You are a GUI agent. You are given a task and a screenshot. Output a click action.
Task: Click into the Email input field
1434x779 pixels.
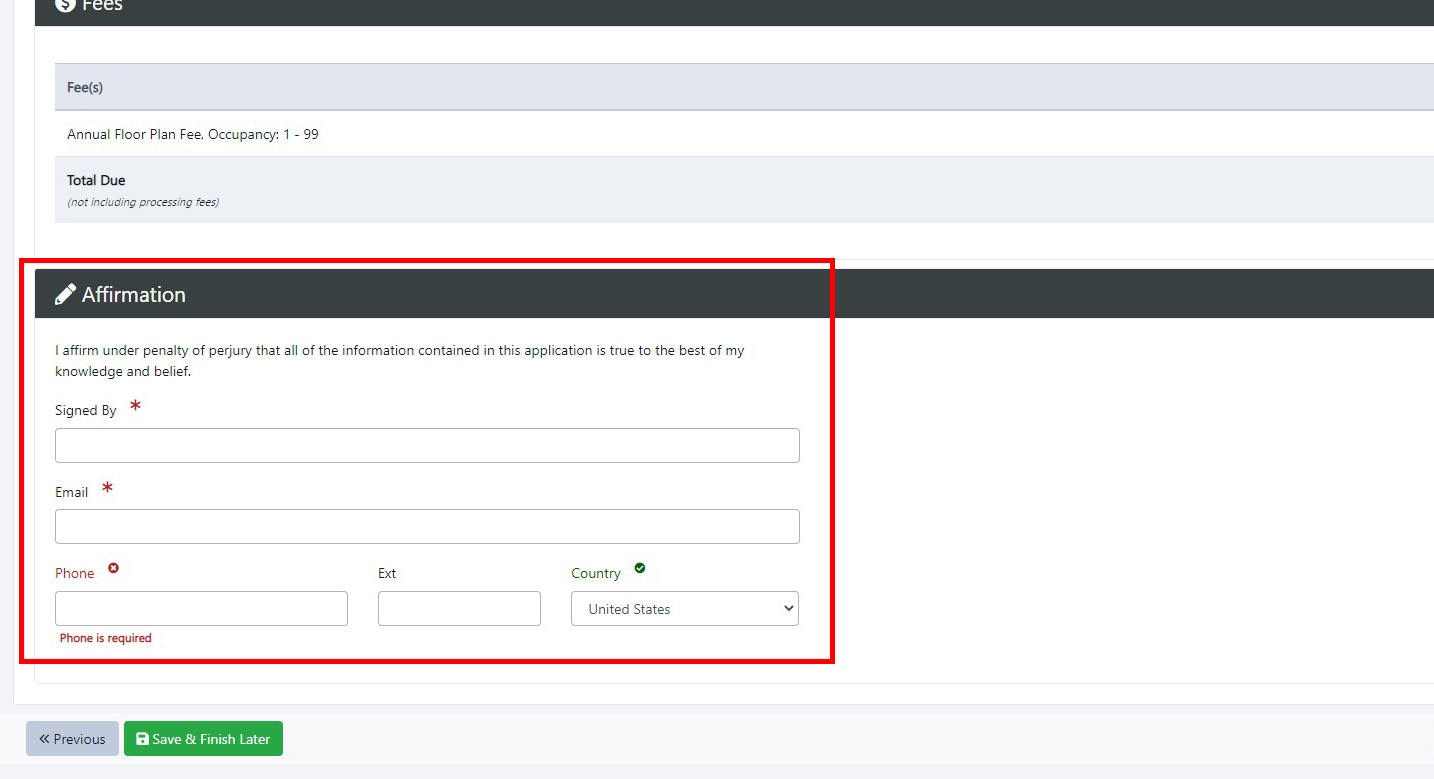(x=427, y=527)
